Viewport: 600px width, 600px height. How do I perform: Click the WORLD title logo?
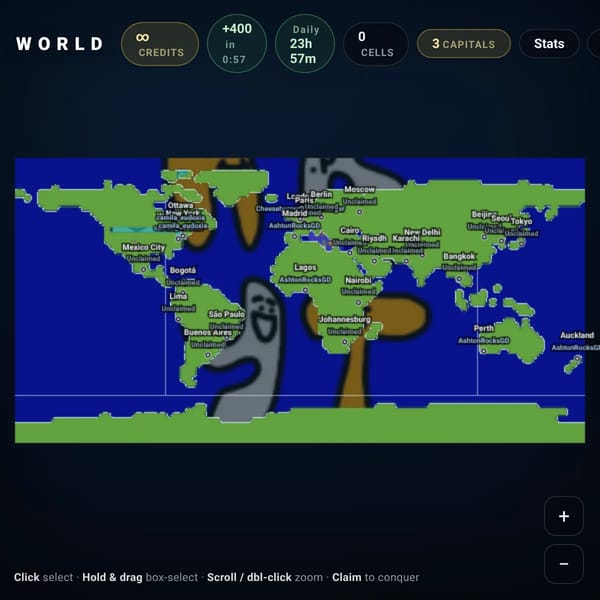point(60,44)
